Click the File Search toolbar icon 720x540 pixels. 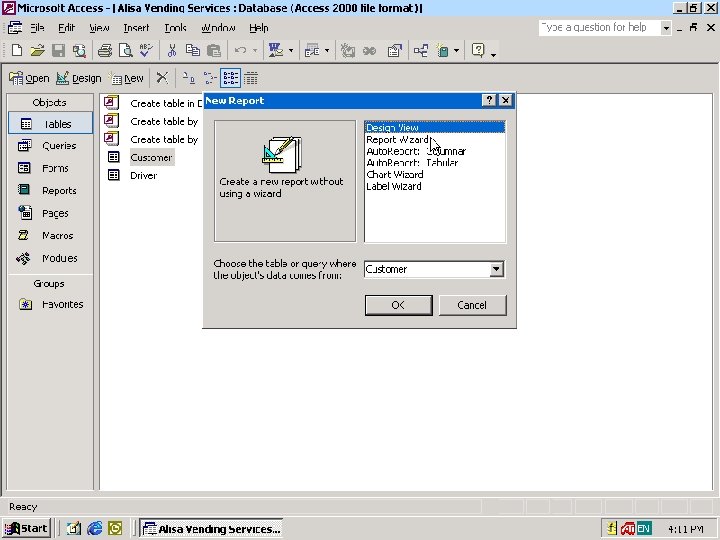coord(79,50)
